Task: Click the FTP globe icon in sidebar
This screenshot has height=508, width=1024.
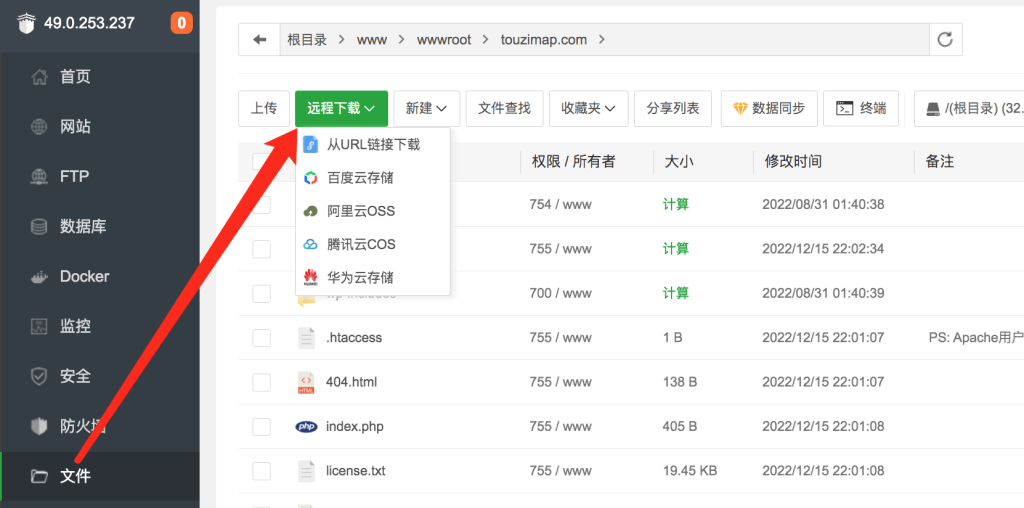Action: click(x=39, y=176)
